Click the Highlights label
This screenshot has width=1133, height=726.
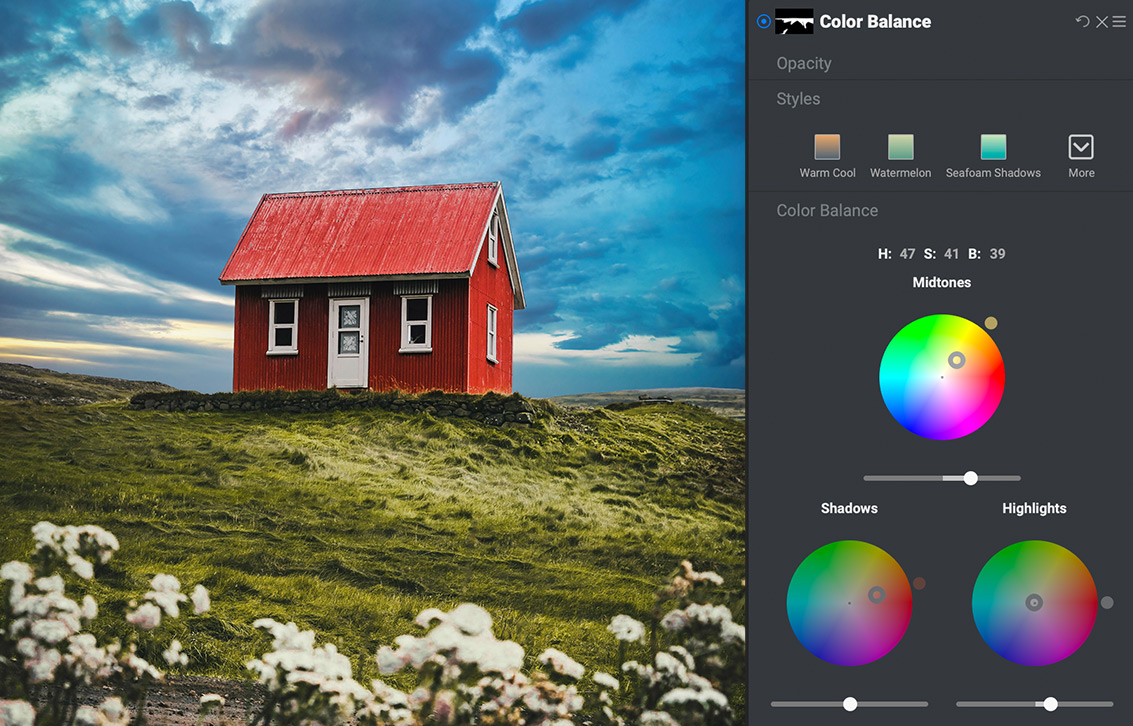coord(1034,508)
